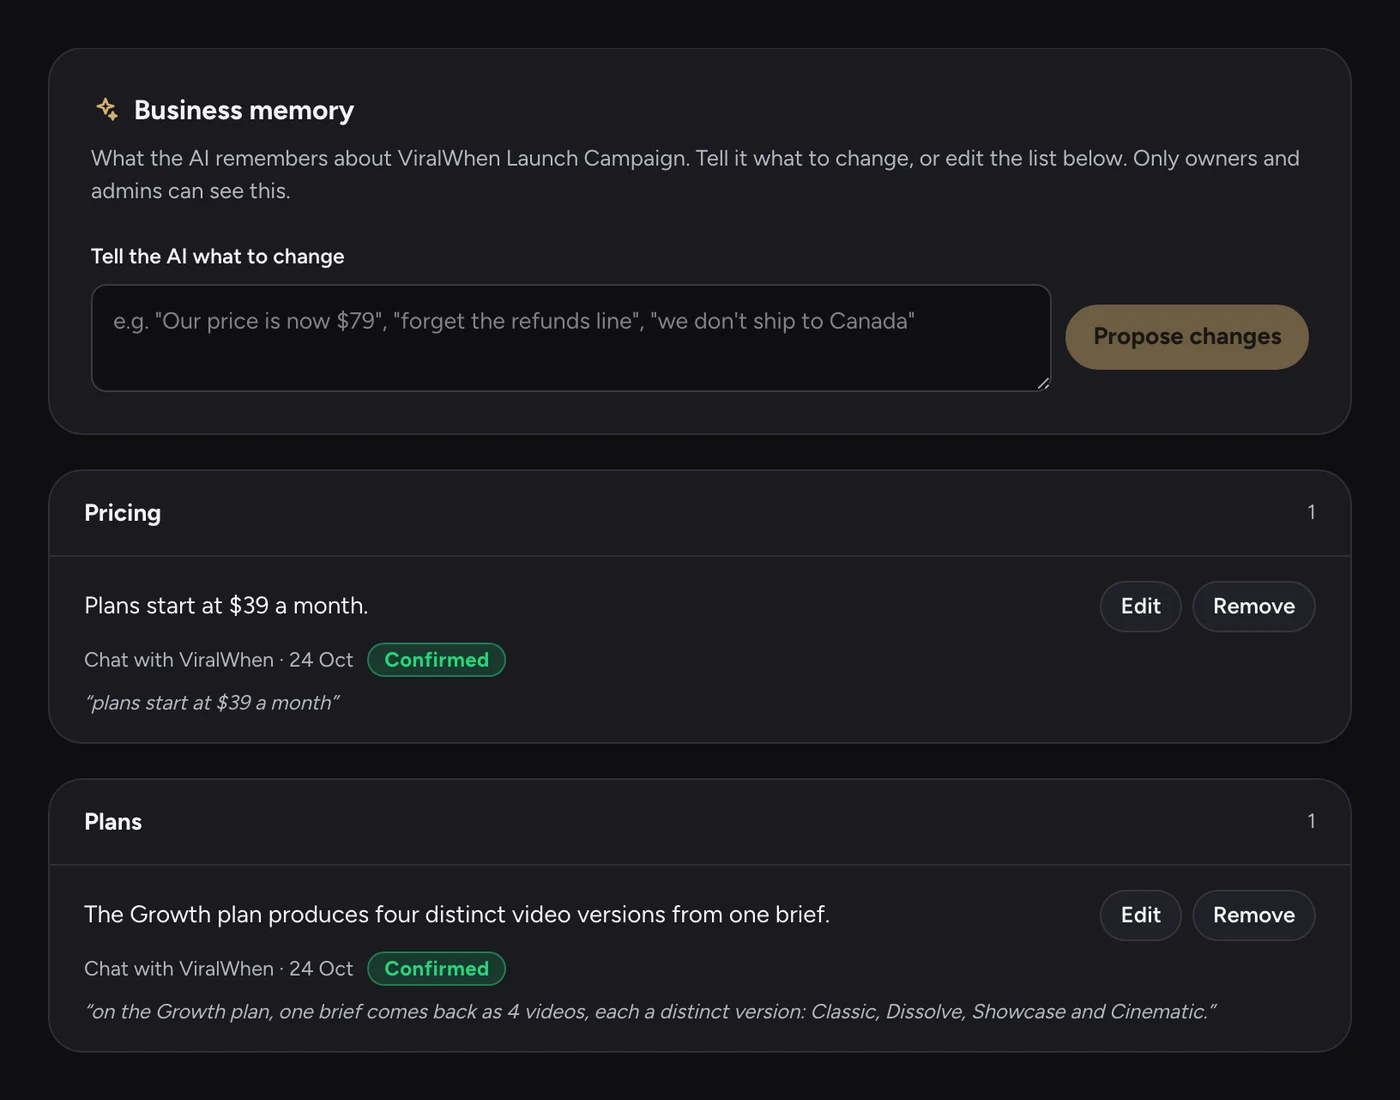This screenshot has height=1100, width=1400.
Task: Click the italic quote 'plans start at $39 a month'
Action: 212,703
